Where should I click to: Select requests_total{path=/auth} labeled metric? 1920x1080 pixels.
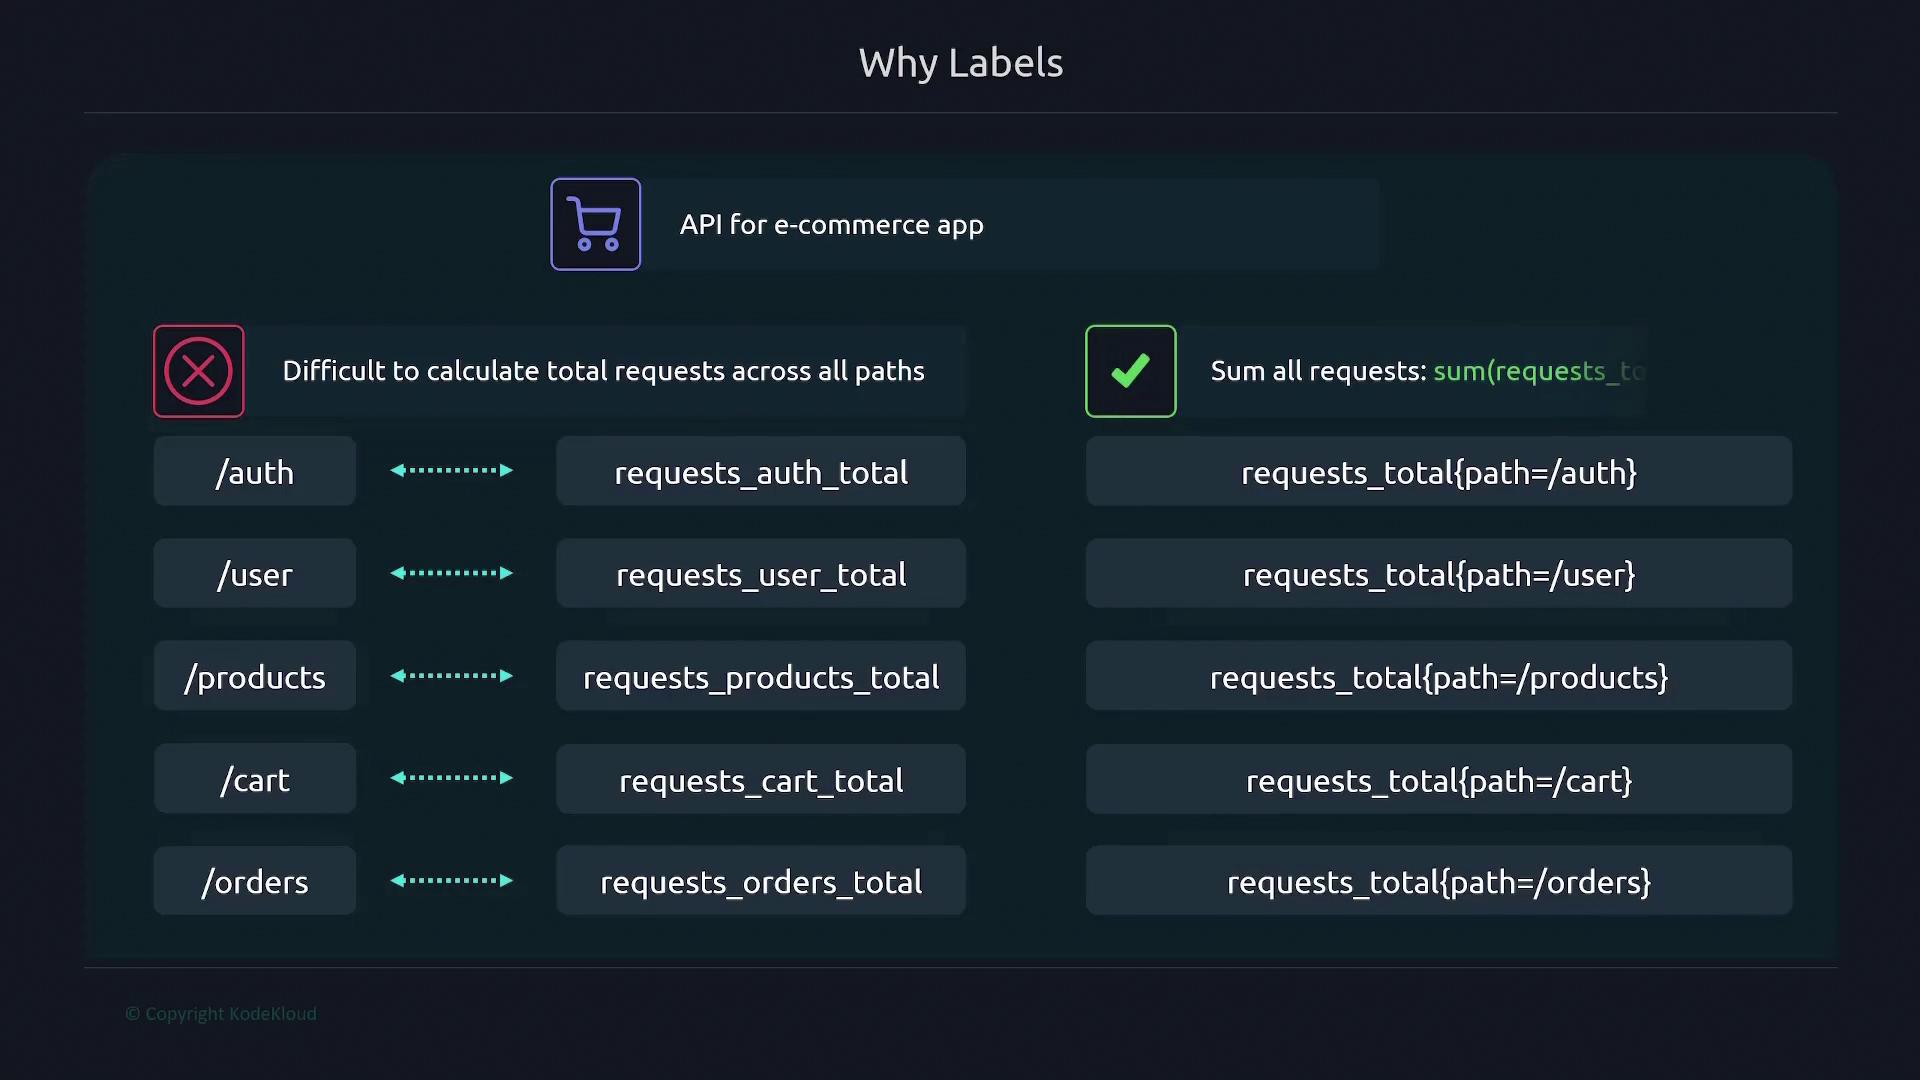point(1438,472)
